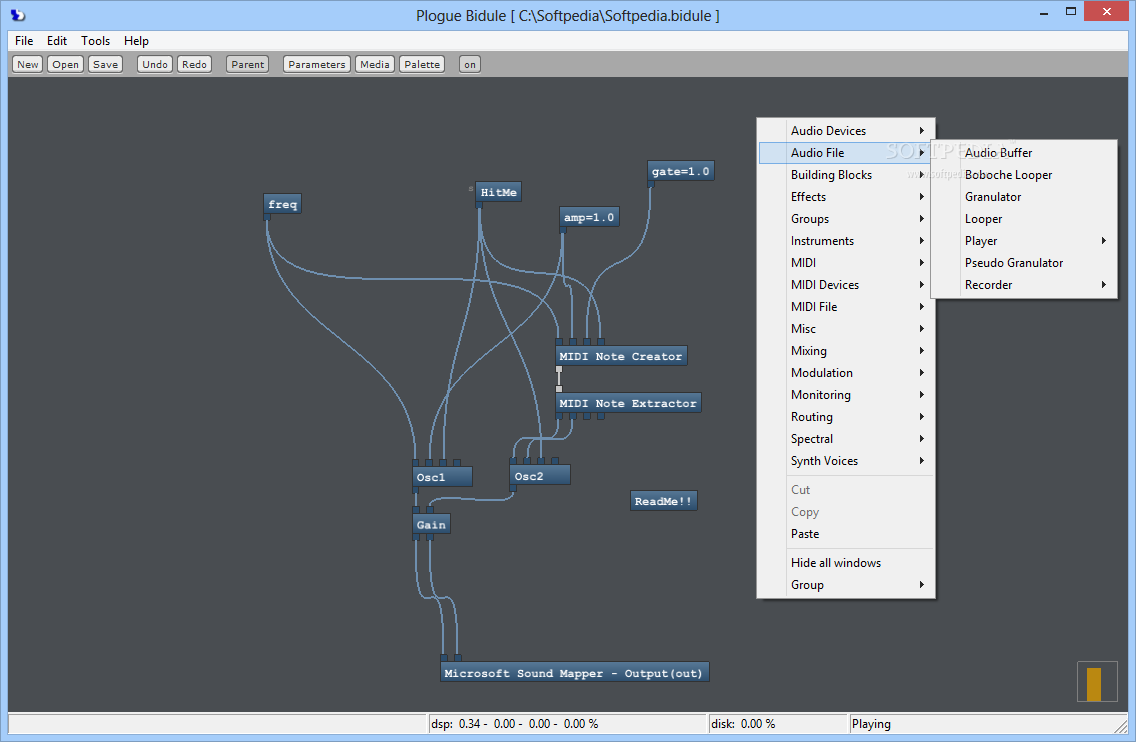Open the Parameters window button
Viewport: 1136px width, 742px height.
pyautogui.click(x=317, y=64)
